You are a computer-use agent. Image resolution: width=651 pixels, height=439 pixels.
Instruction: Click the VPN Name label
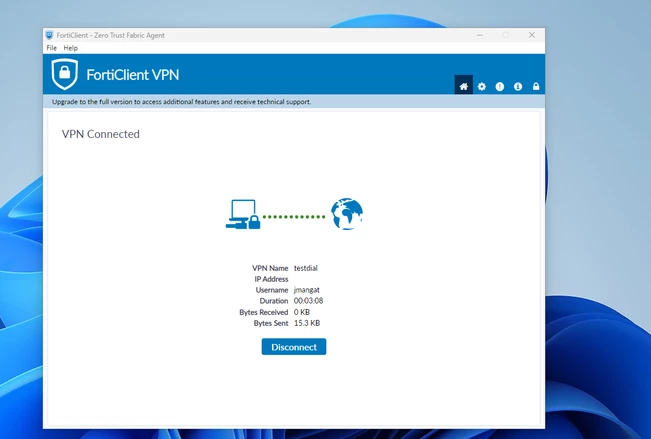click(x=270, y=268)
